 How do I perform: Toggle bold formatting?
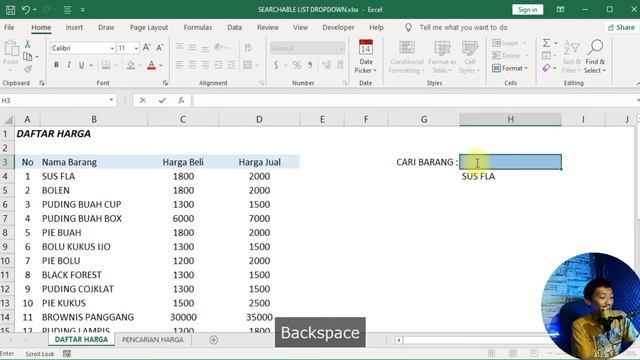56,65
